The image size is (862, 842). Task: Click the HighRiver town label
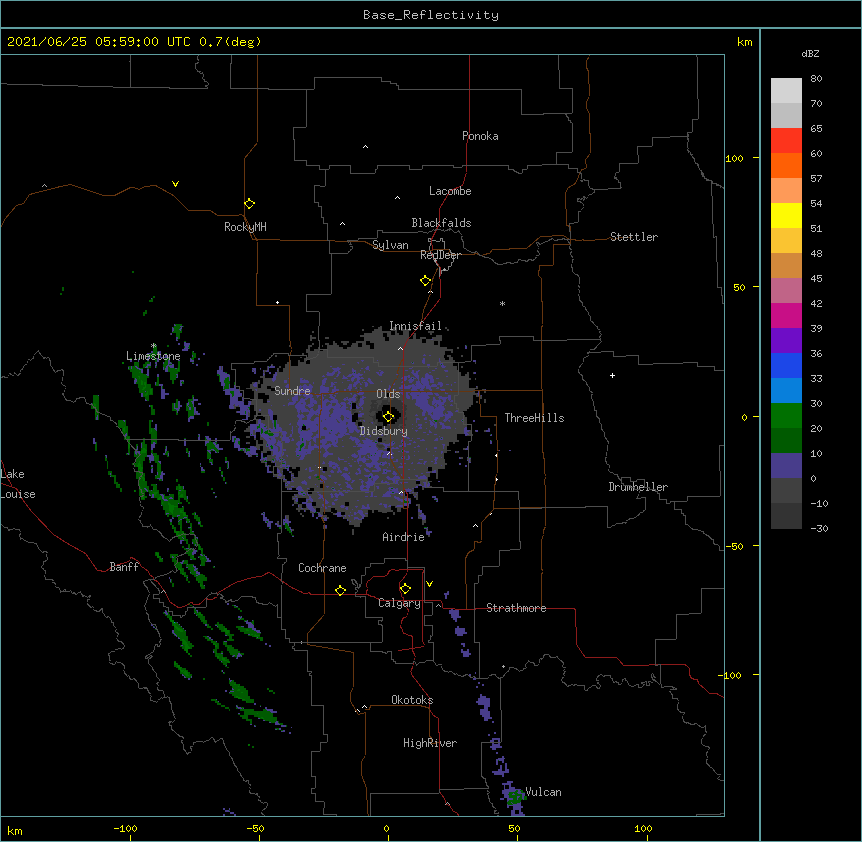[430, 743]
